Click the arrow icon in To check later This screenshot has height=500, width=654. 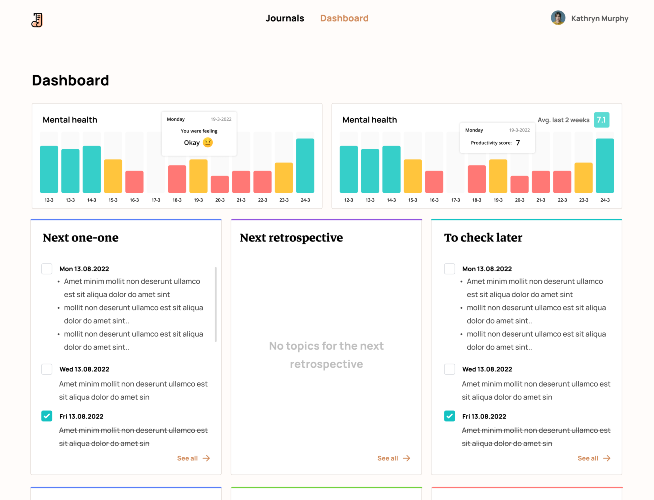(x=606, y=458)
